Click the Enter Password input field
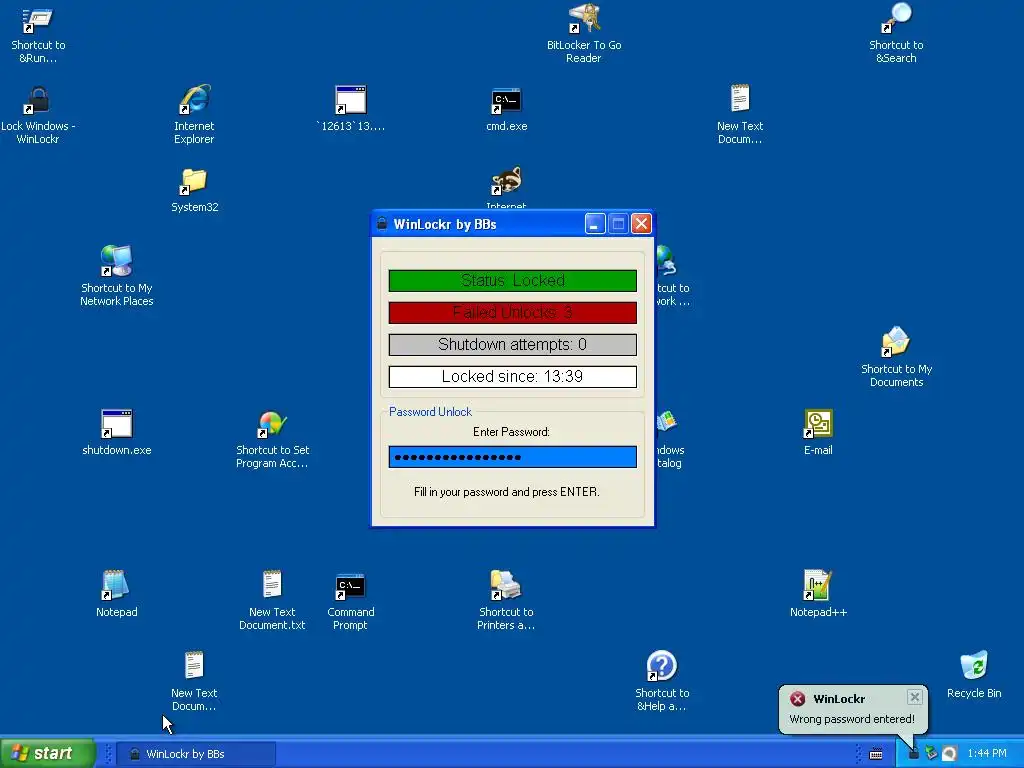The image size is (1024, 768). pos(513,457)
